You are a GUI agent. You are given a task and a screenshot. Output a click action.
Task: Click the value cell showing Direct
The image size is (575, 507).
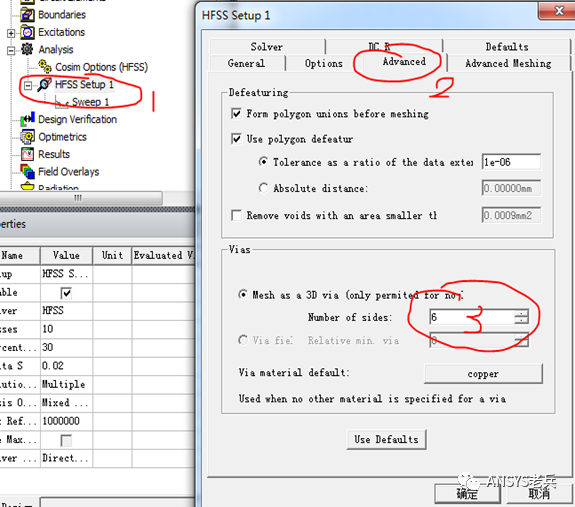(66, 458)
